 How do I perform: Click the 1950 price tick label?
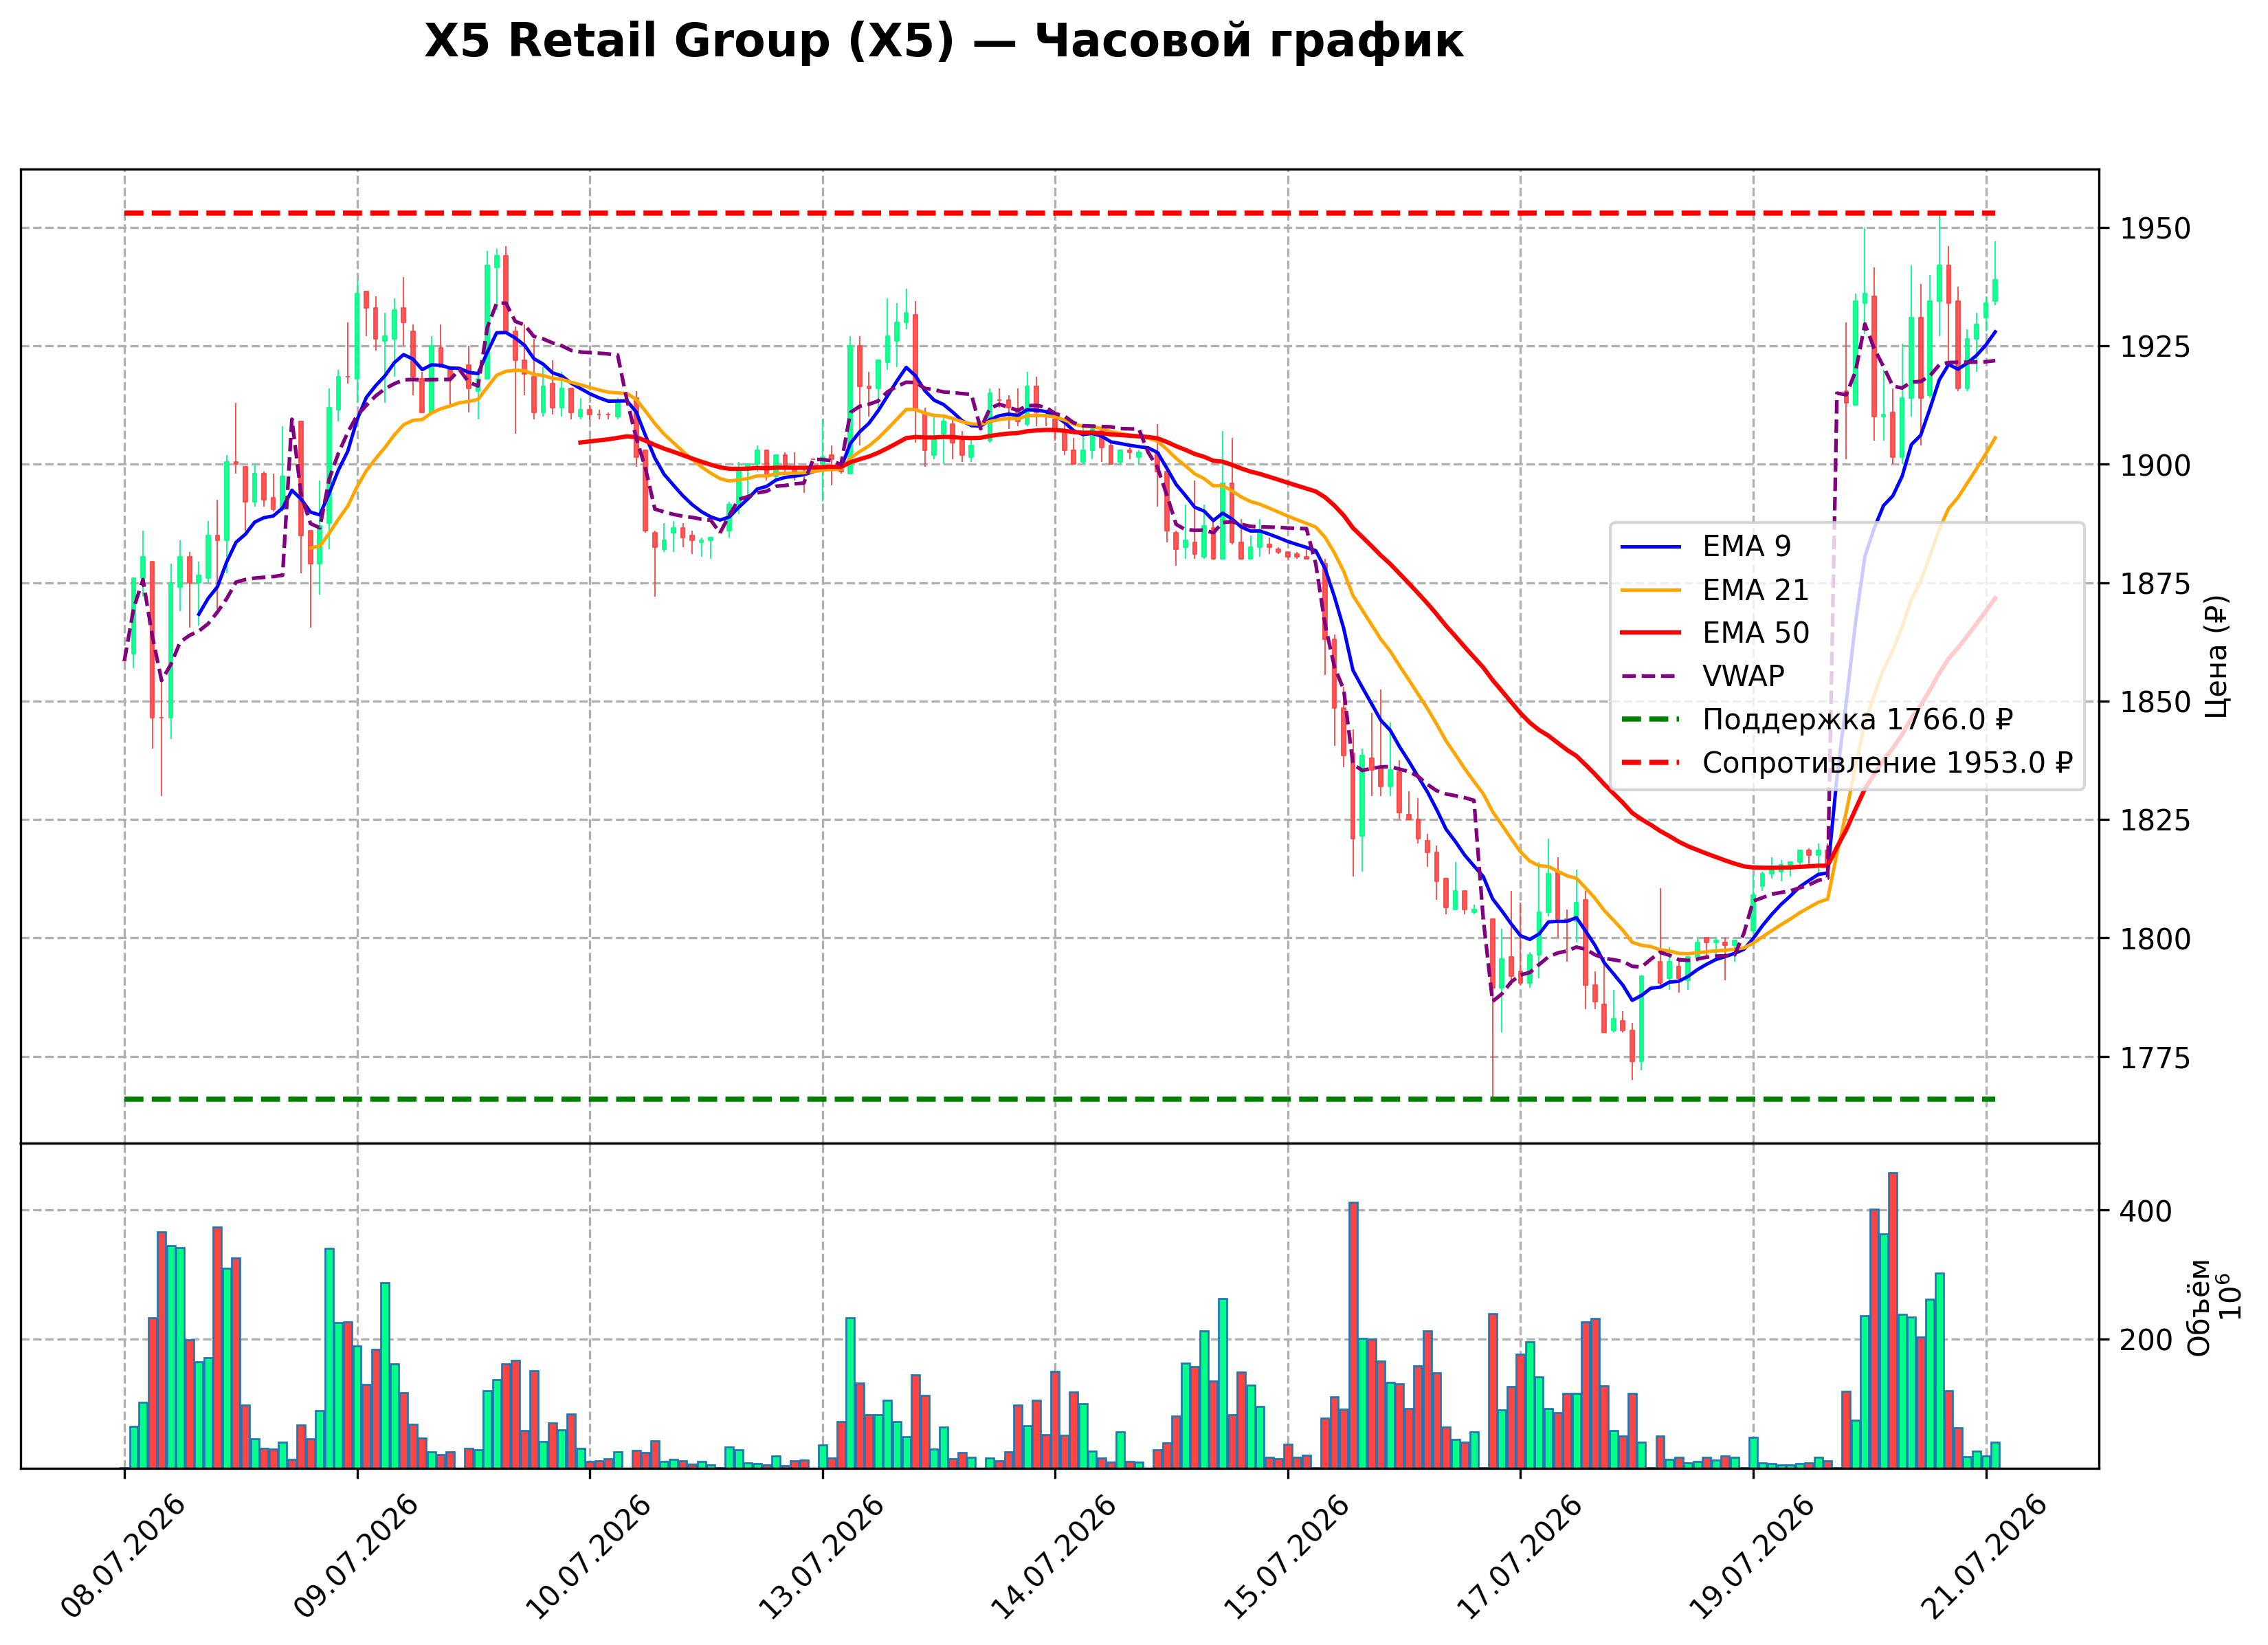click(x=2156, y=229)
